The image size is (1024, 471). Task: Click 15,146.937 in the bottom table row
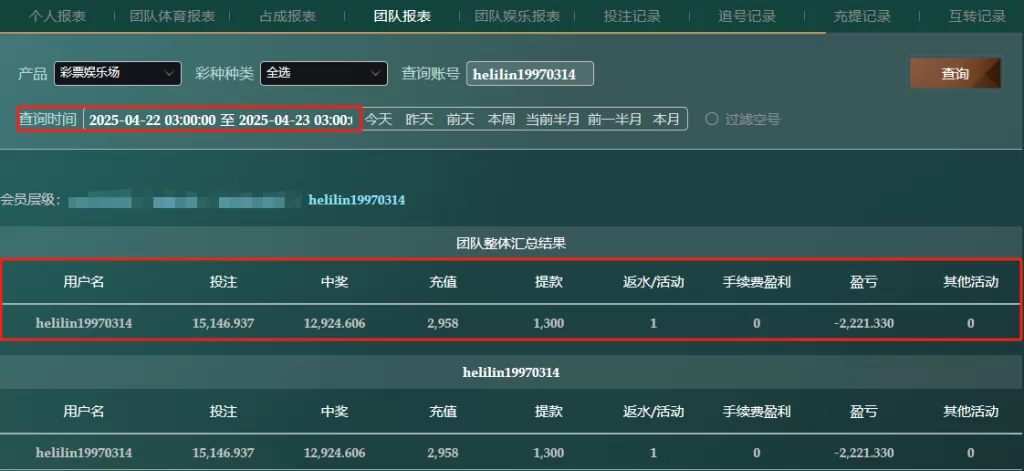223,453
